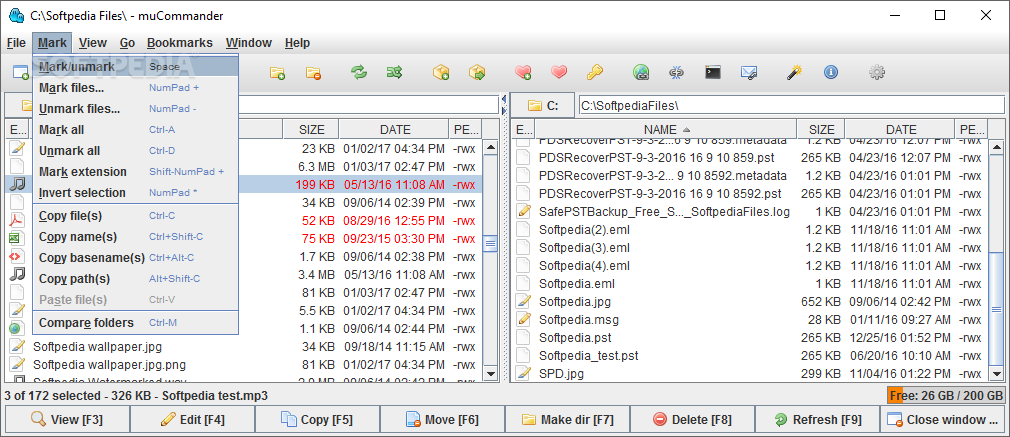1010x437 pixels.
Task: Sort left panel by SIZE column
Action: (311, 130)
